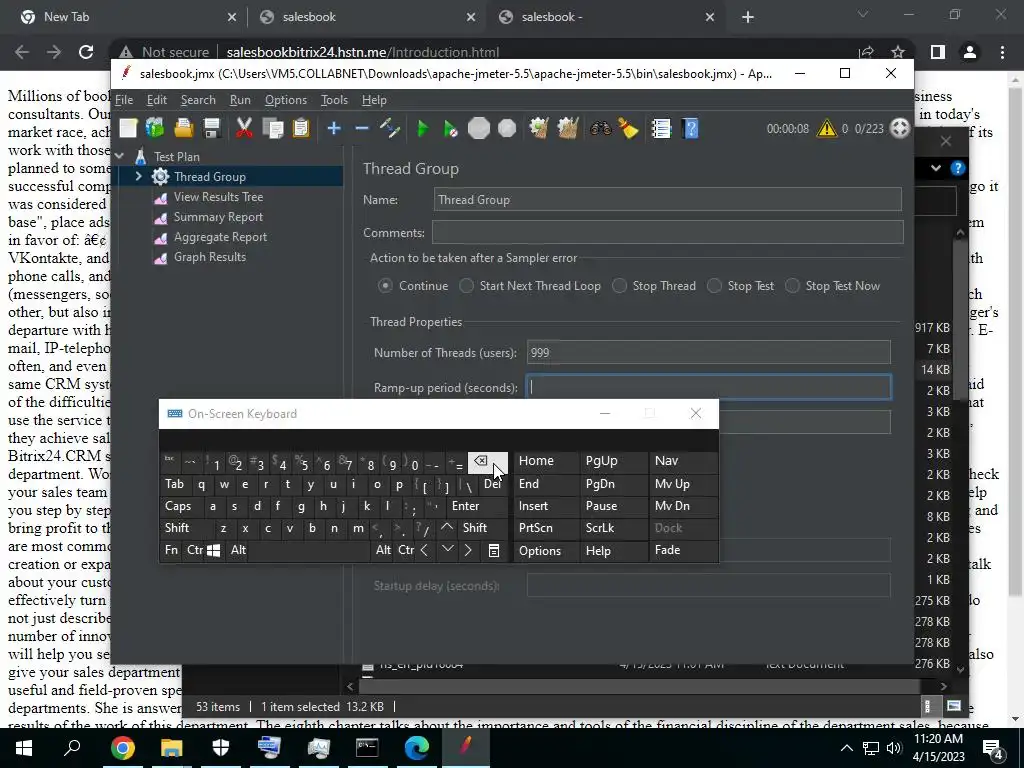Select the Stop Thread radio button
Image resolution: width=1024 pixels, height=768 pixels.
[619, 286]
